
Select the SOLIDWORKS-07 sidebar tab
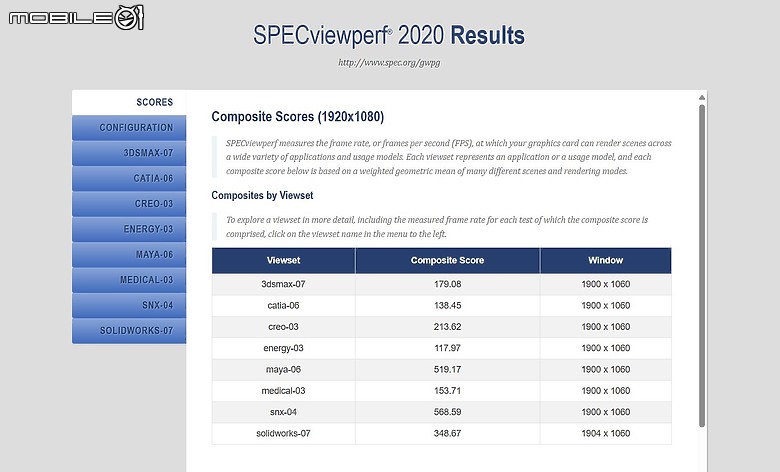[129, 331]
